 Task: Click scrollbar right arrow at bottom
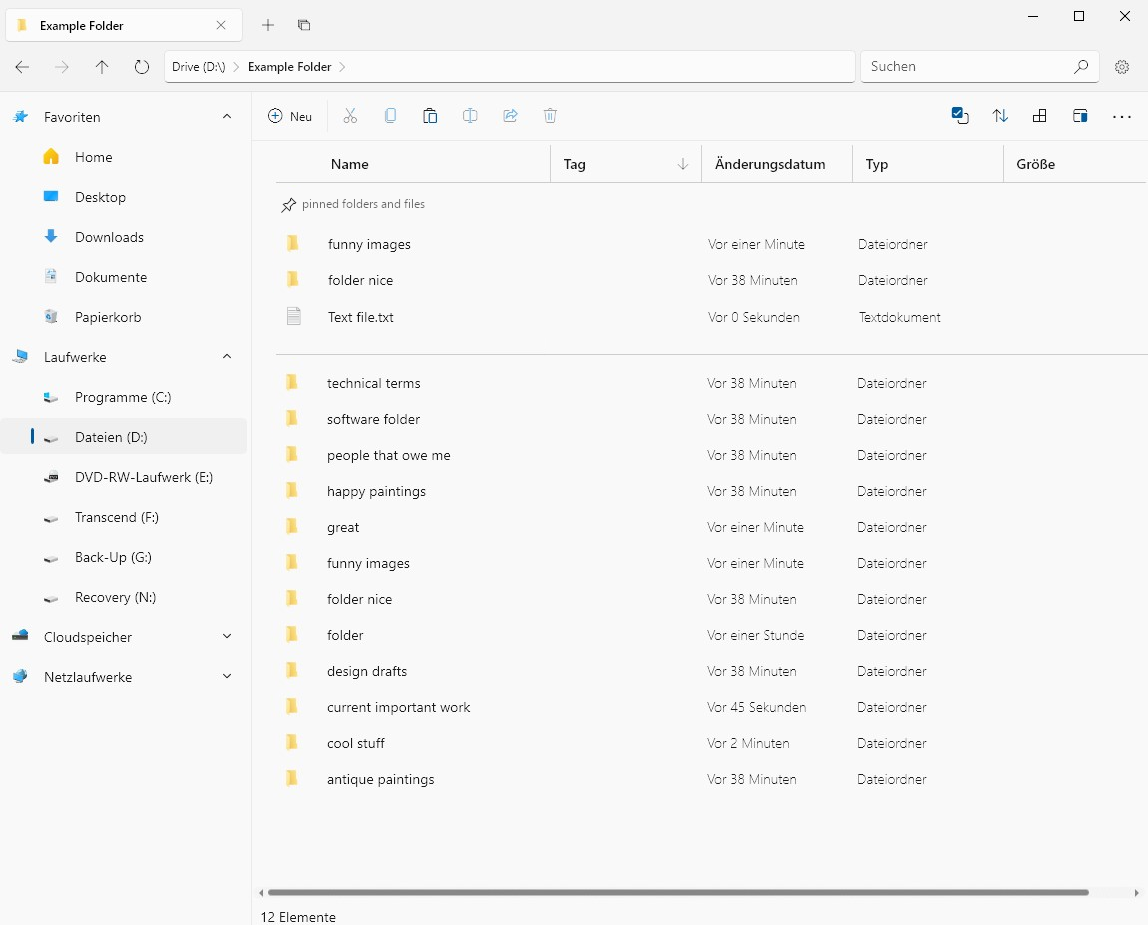tap(1136, 893)
